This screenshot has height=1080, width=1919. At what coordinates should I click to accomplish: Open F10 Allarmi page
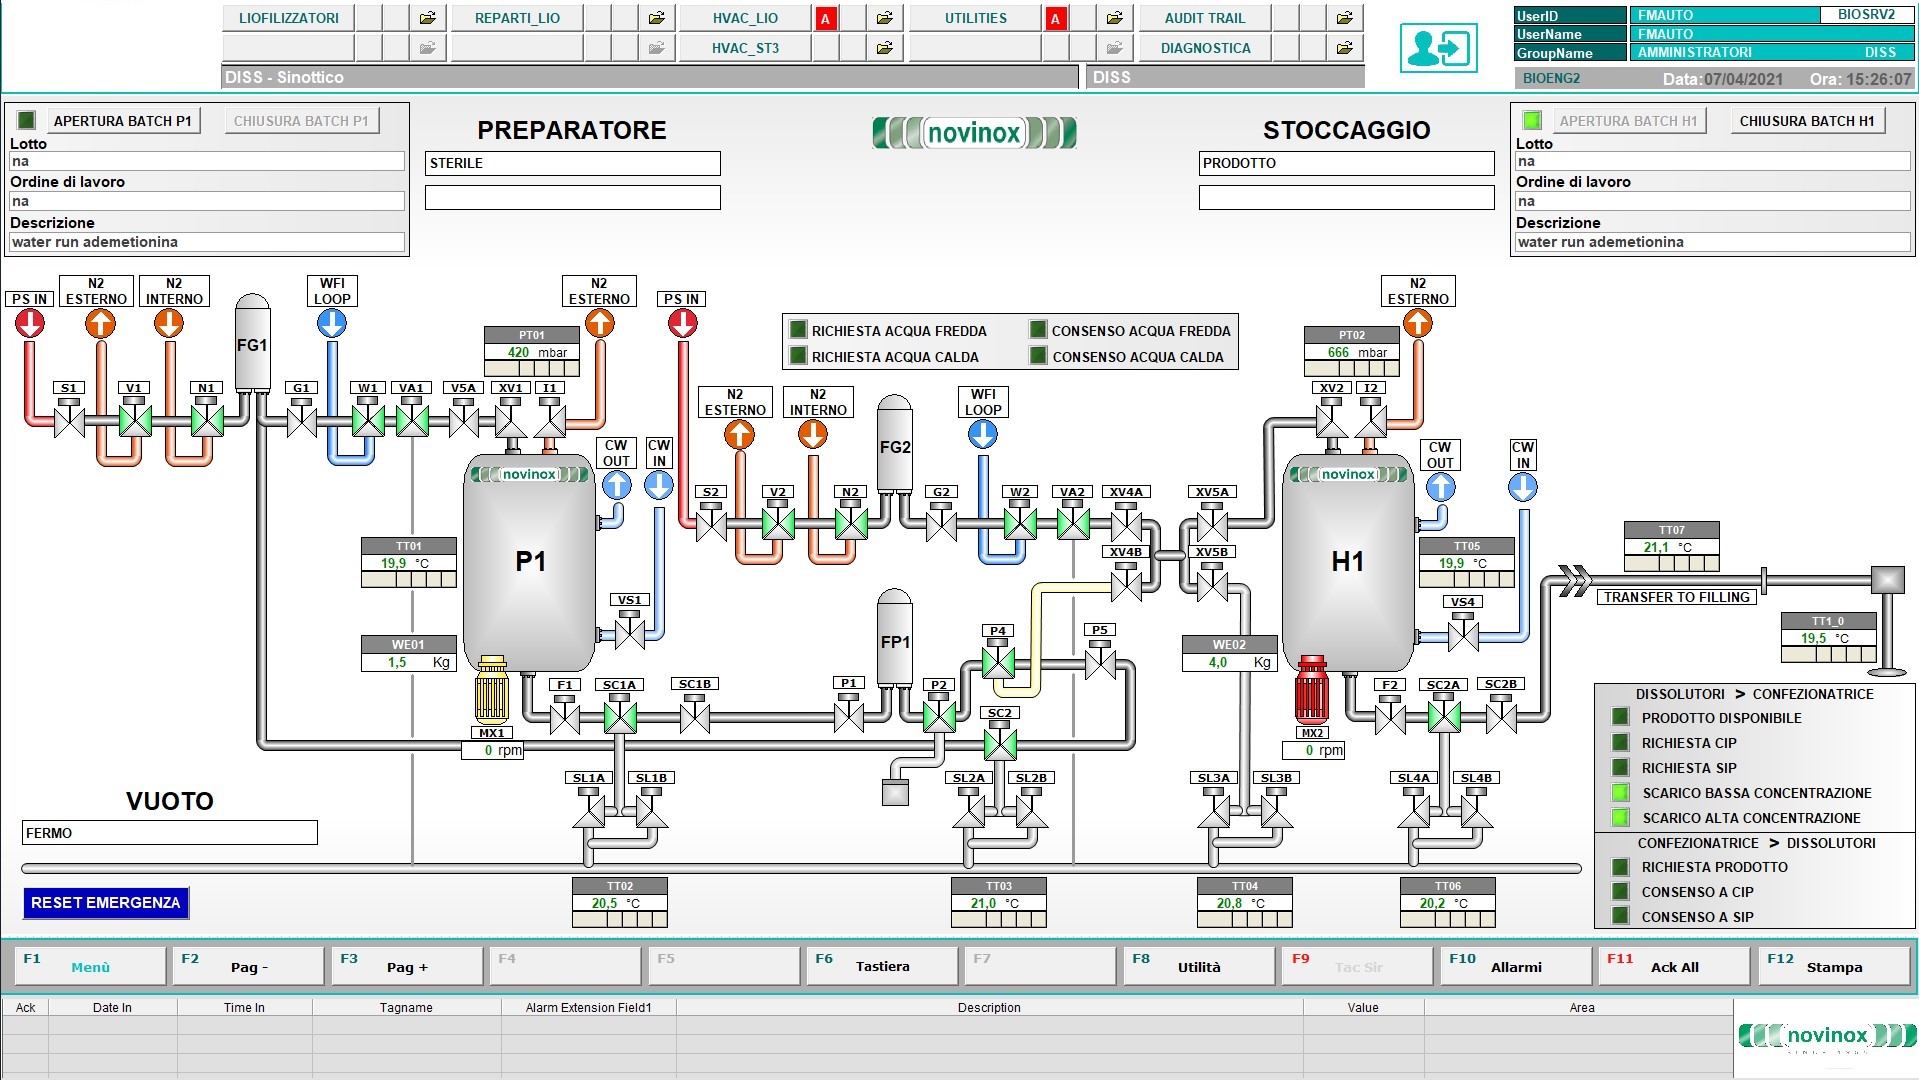(x=1516, y=966)
